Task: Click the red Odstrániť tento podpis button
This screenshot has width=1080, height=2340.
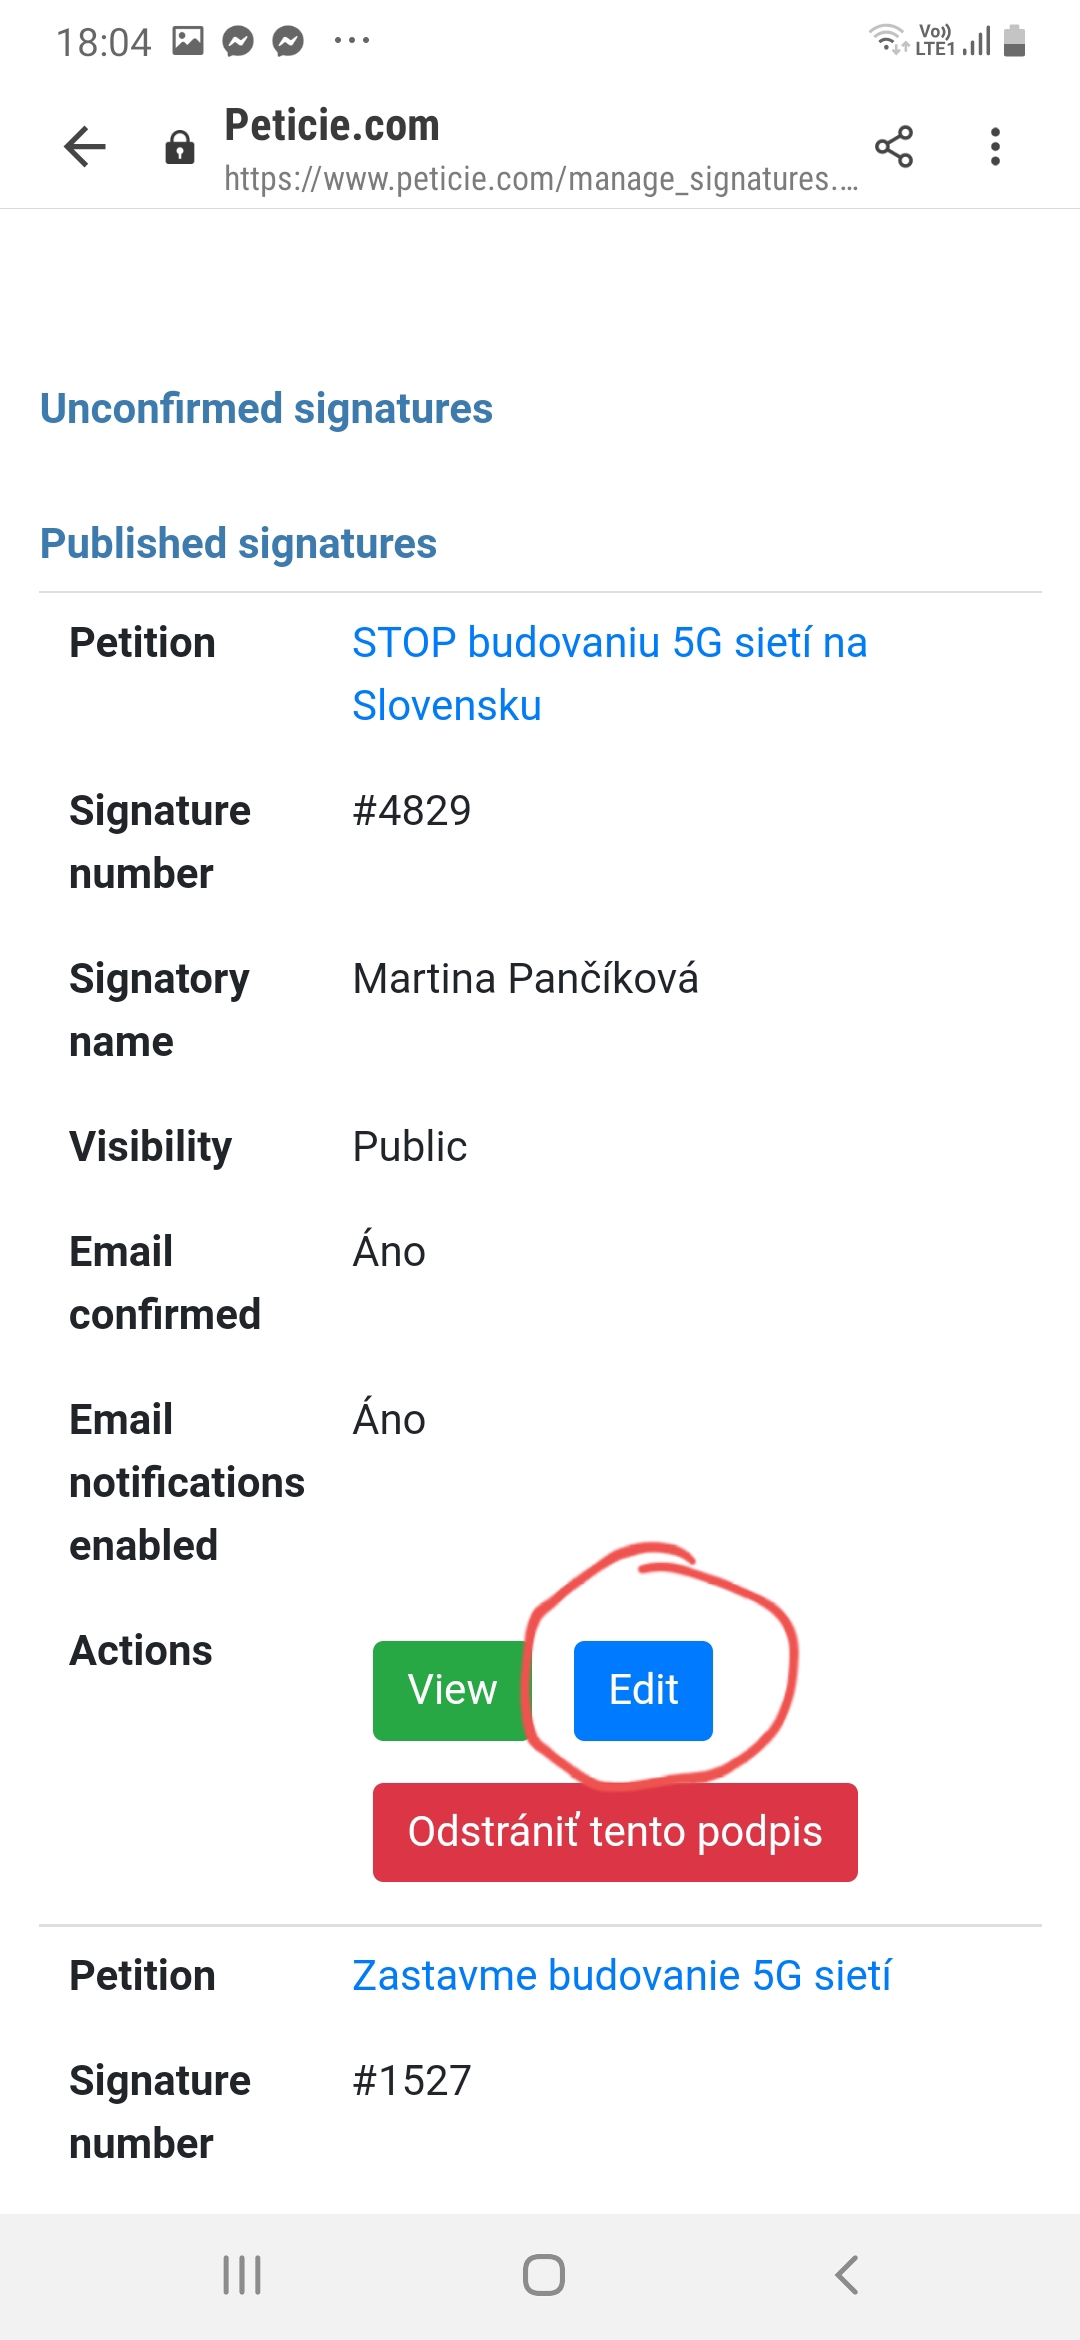Action: point(615,1832)
